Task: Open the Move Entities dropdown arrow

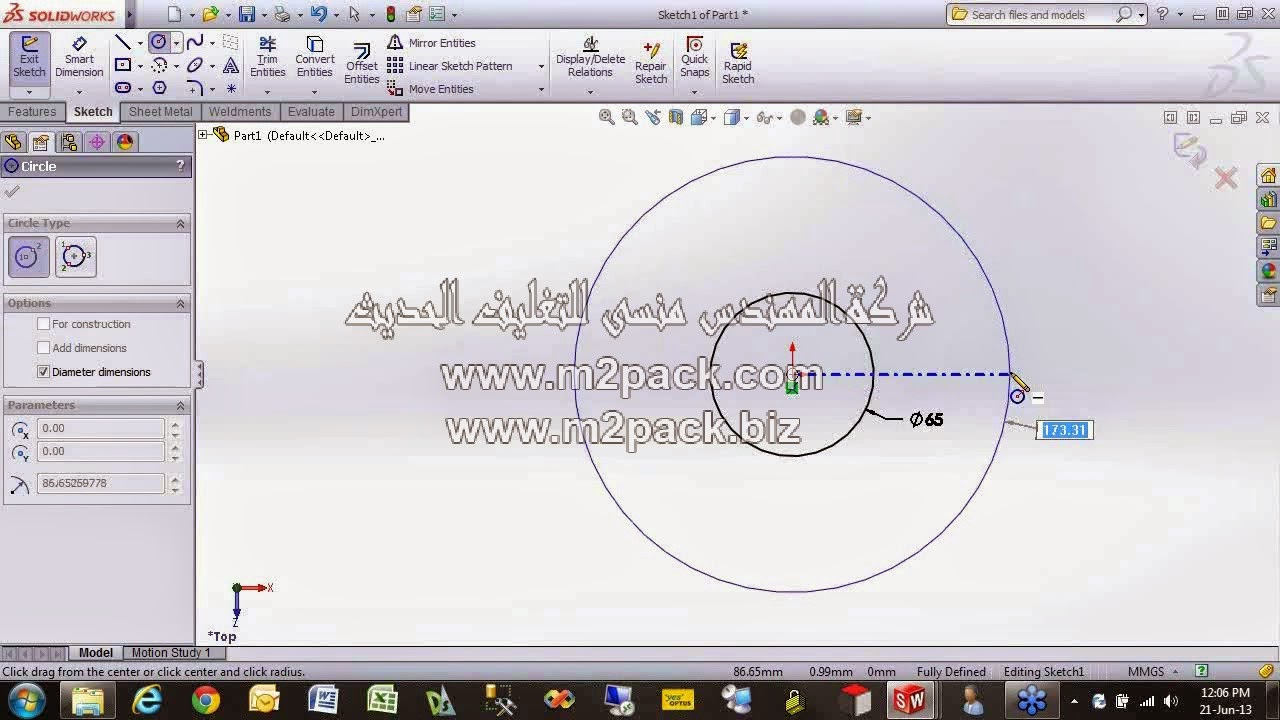Action: 541,89
